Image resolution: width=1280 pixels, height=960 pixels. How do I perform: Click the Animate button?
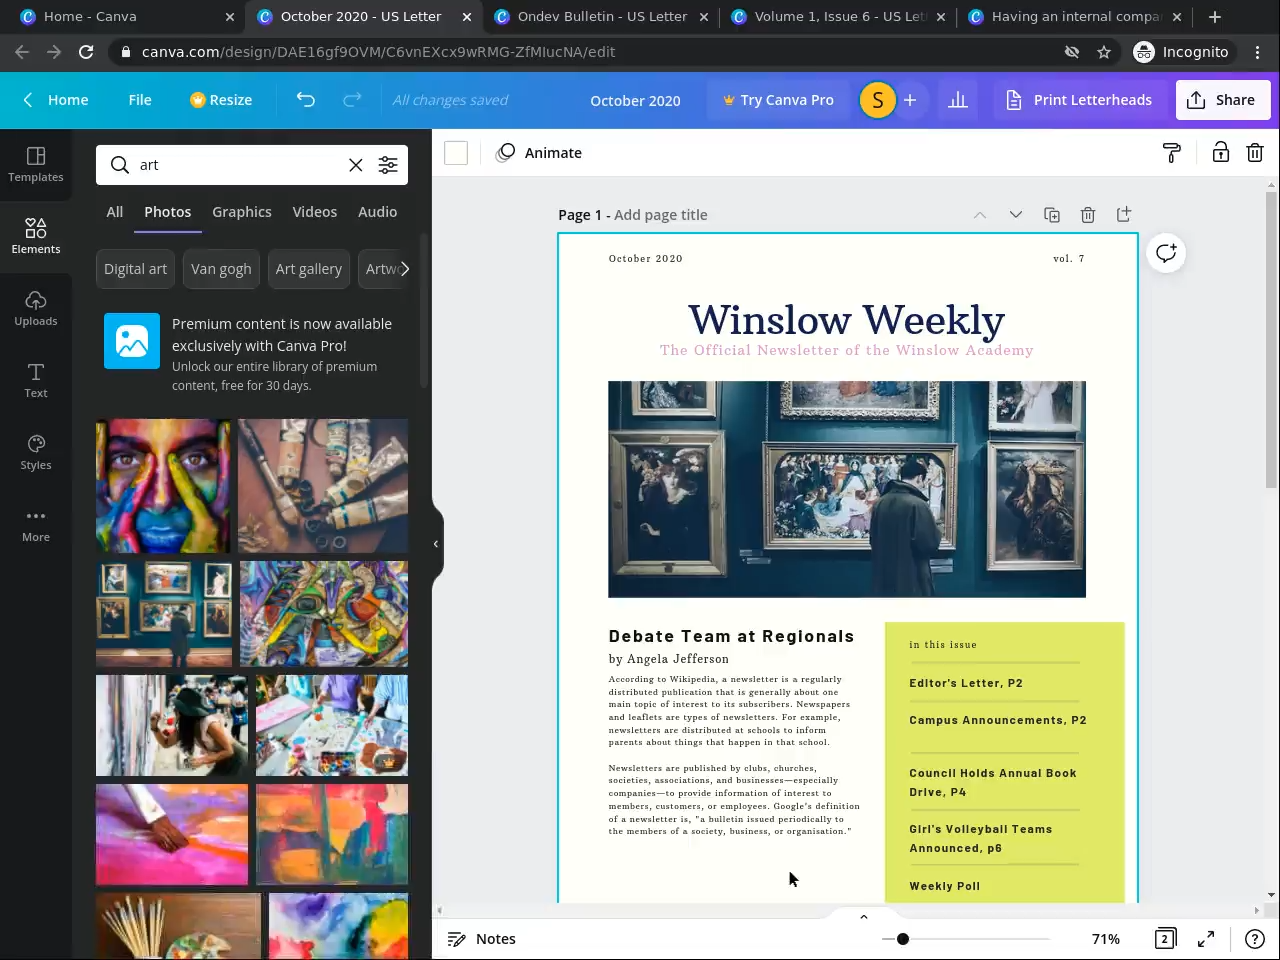[539, 153]
